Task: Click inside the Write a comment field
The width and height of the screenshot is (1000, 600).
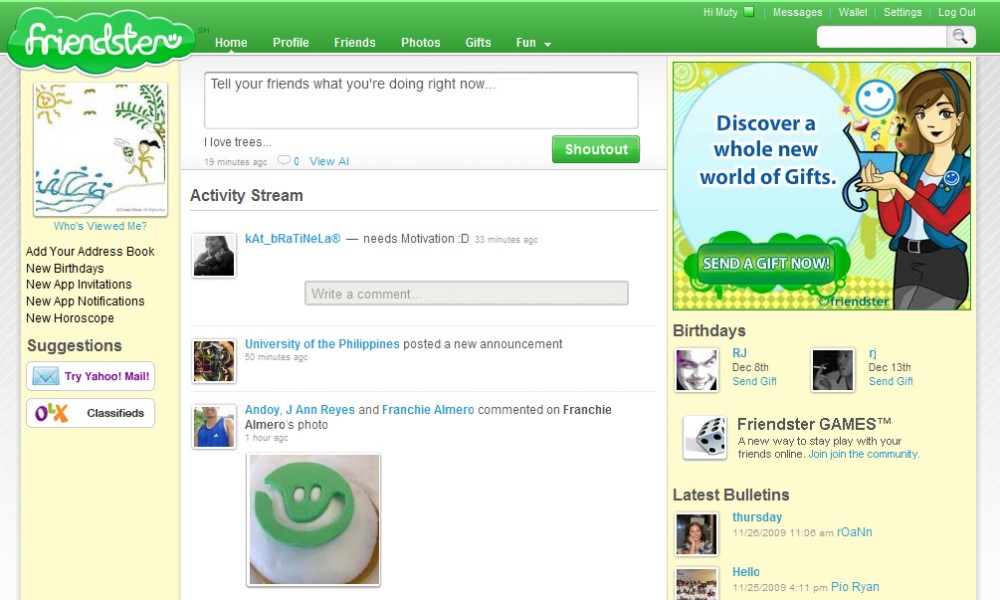Action: click(x=466, y=293)
